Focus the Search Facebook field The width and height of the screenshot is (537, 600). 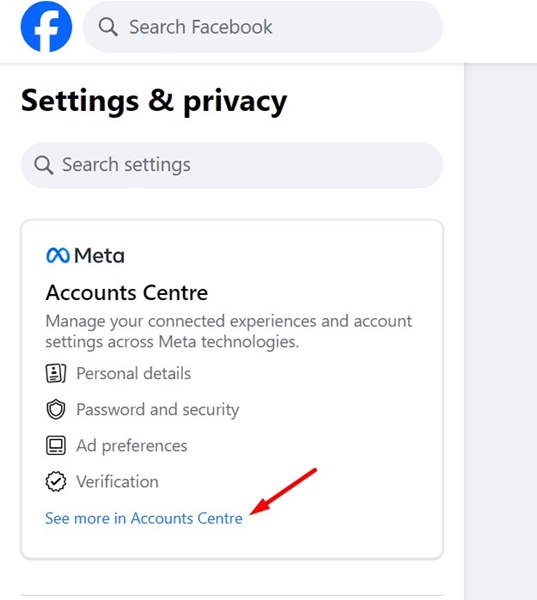tap(263, 27)
